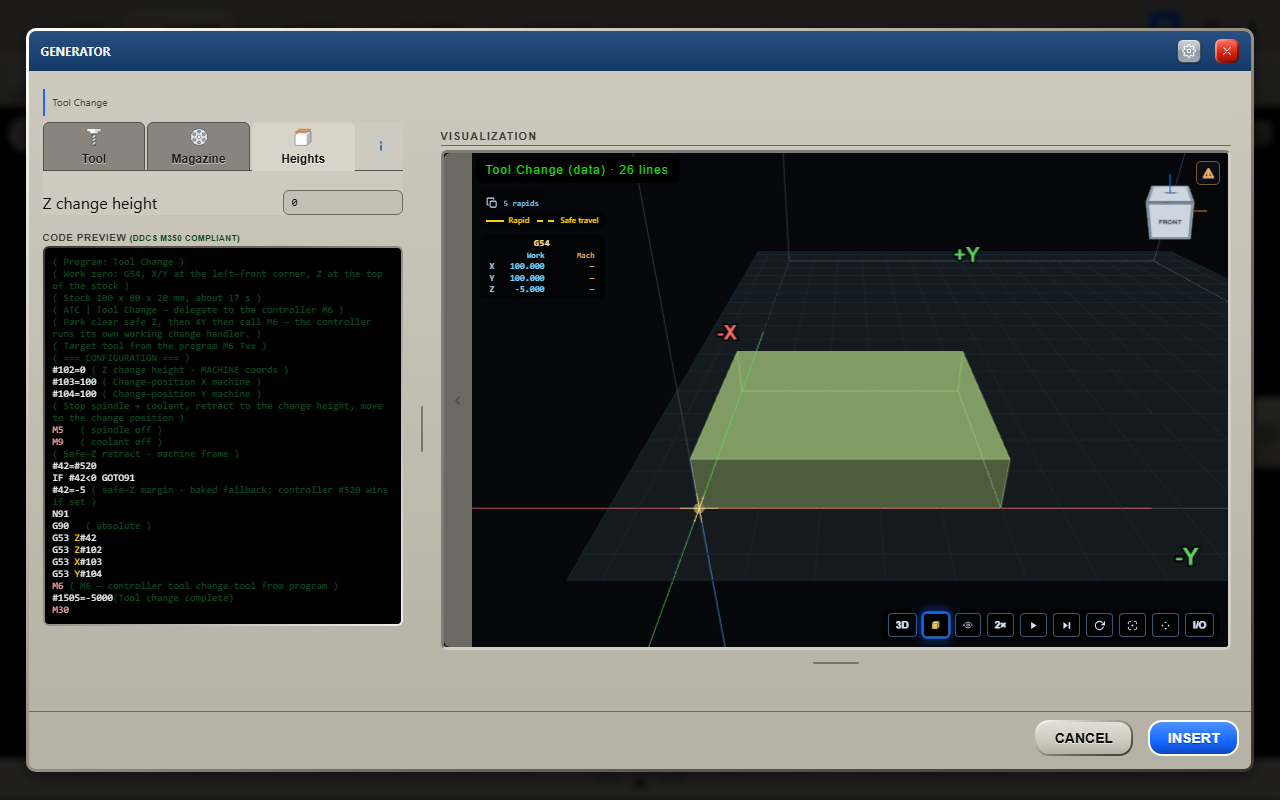Switch to the Tool tab

94,146
